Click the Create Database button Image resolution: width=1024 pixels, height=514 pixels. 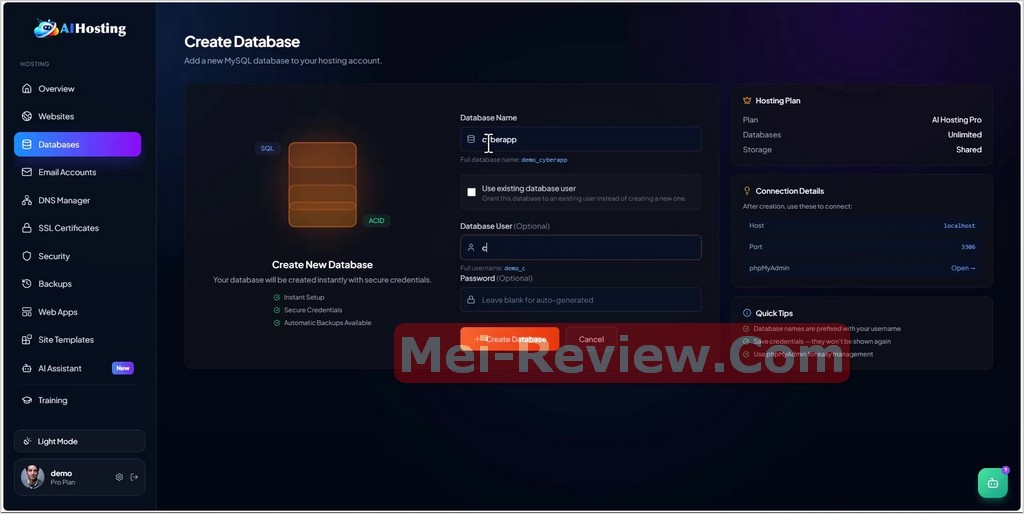[509, 339]
